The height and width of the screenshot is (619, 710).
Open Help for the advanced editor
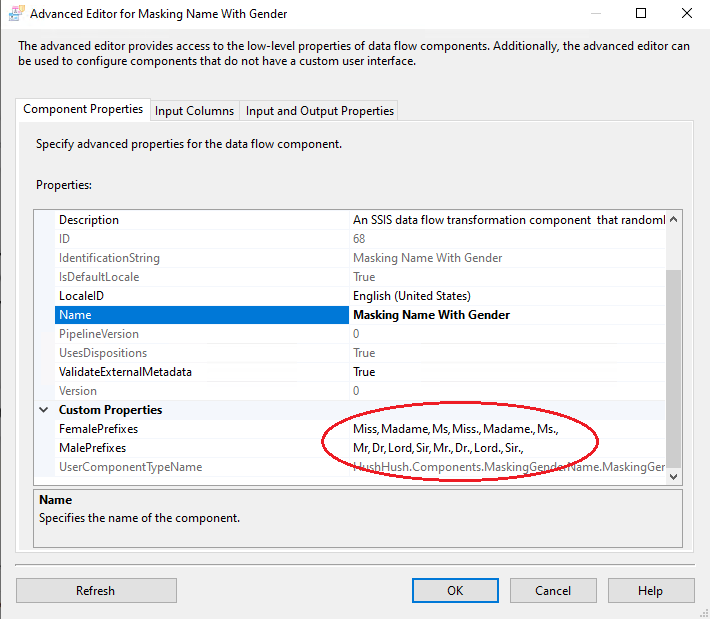click(x=650, y=591)
